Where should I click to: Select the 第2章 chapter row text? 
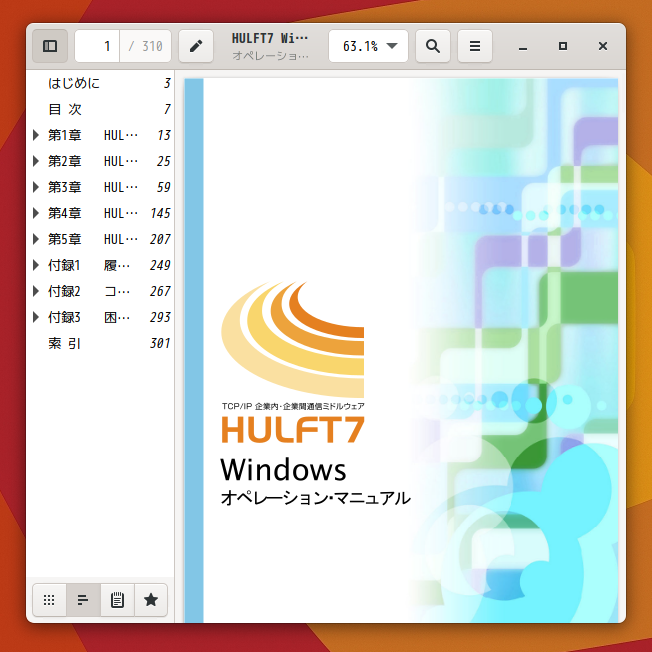click(x=93, y=161)
